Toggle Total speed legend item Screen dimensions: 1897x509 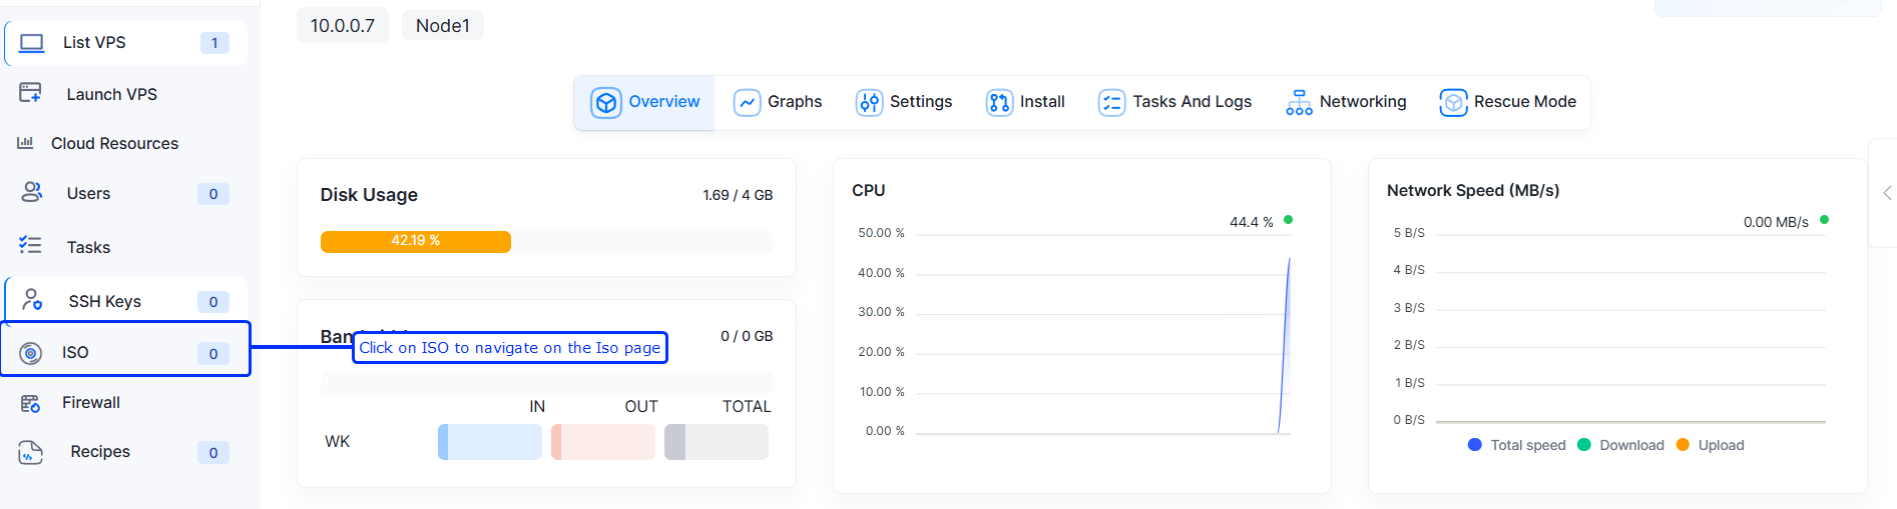[1517, 445]
